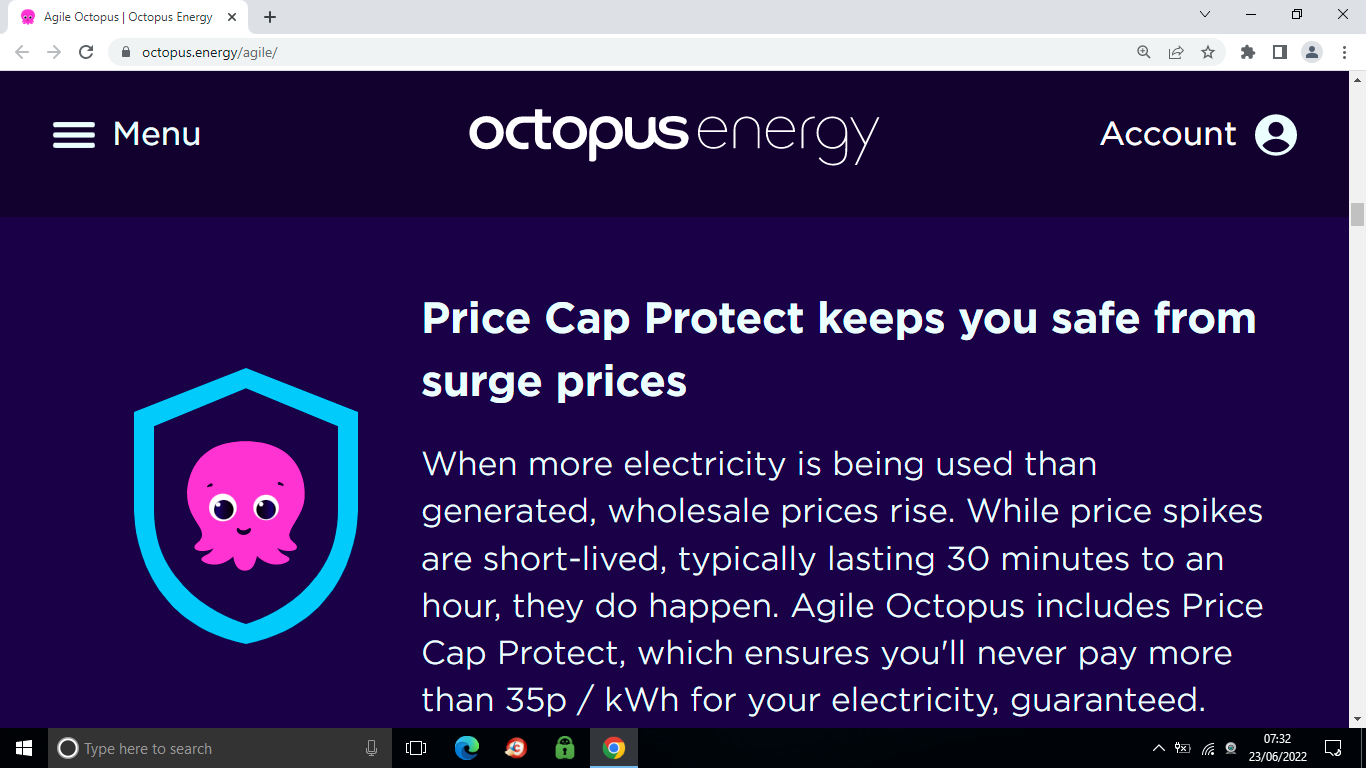Open Task View on the taskbar

tap(416, 748)
